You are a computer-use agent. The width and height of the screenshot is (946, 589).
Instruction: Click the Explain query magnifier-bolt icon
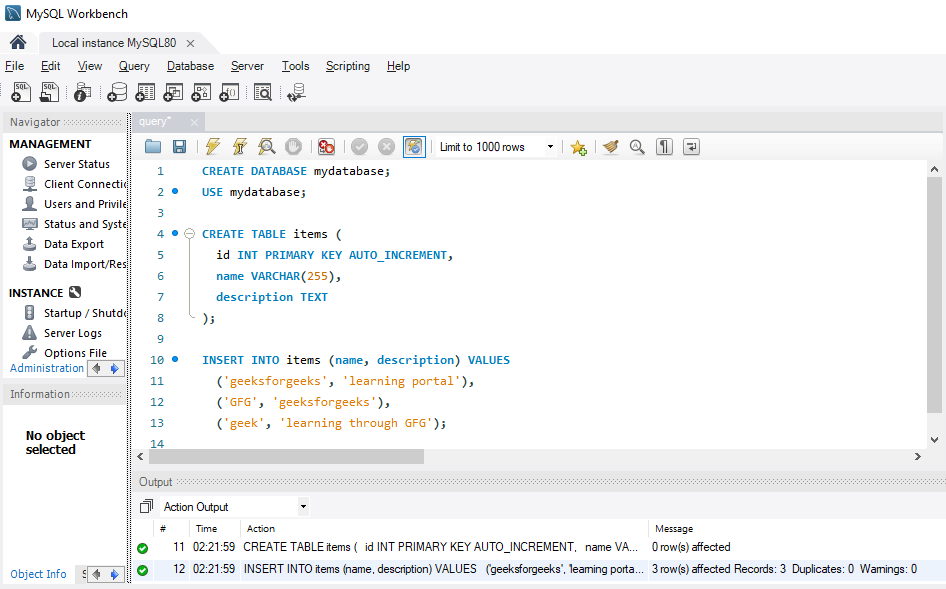tap(266, 147)
